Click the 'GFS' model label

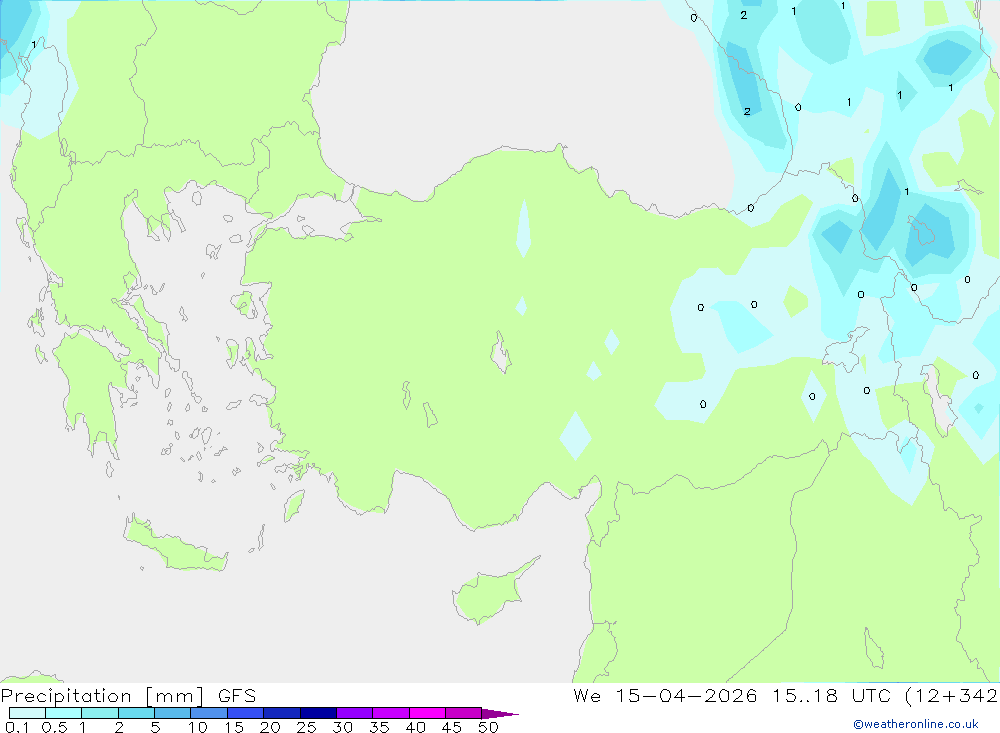click(237, 695)
